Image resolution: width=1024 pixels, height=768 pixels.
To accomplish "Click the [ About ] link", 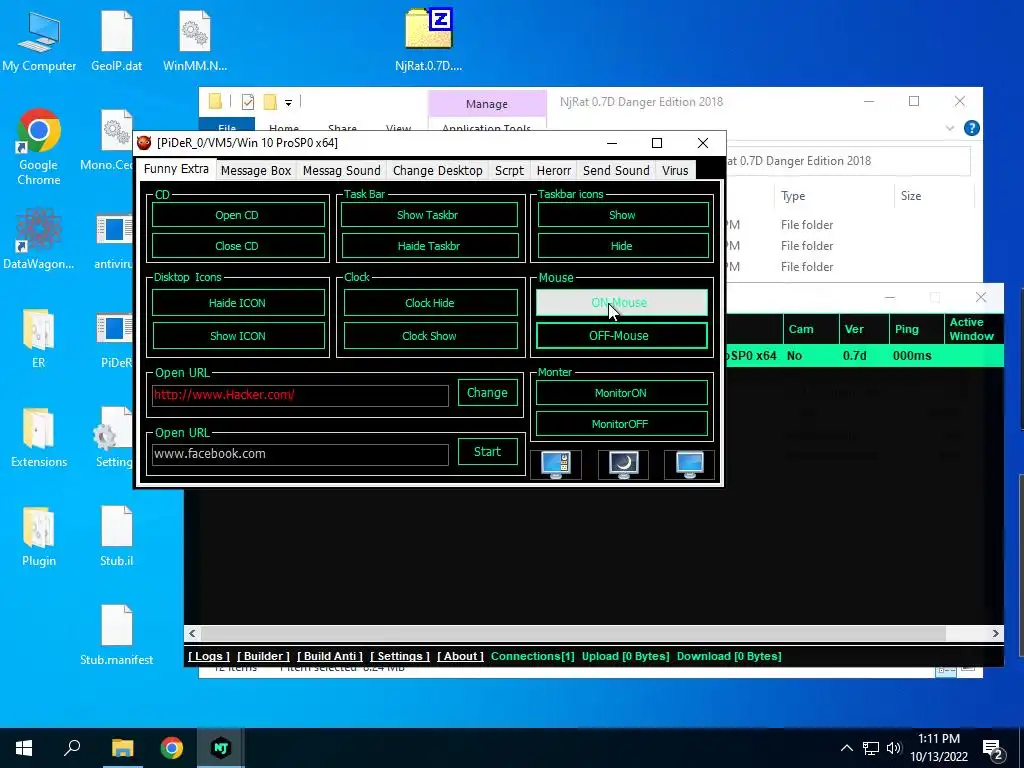I will coord(460,656).
